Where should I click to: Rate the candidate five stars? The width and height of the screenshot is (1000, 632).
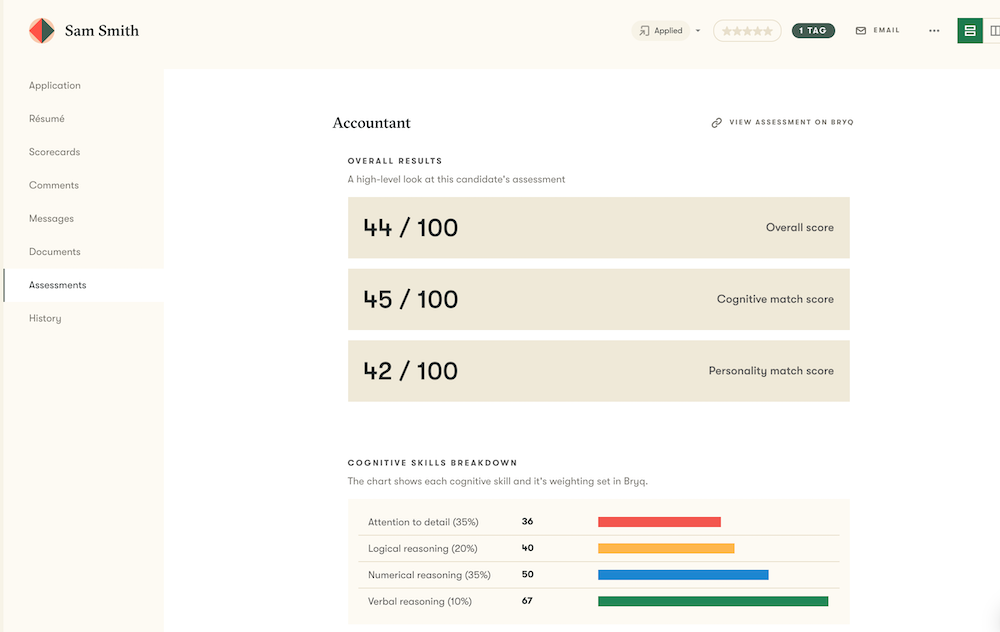(768, 31)
